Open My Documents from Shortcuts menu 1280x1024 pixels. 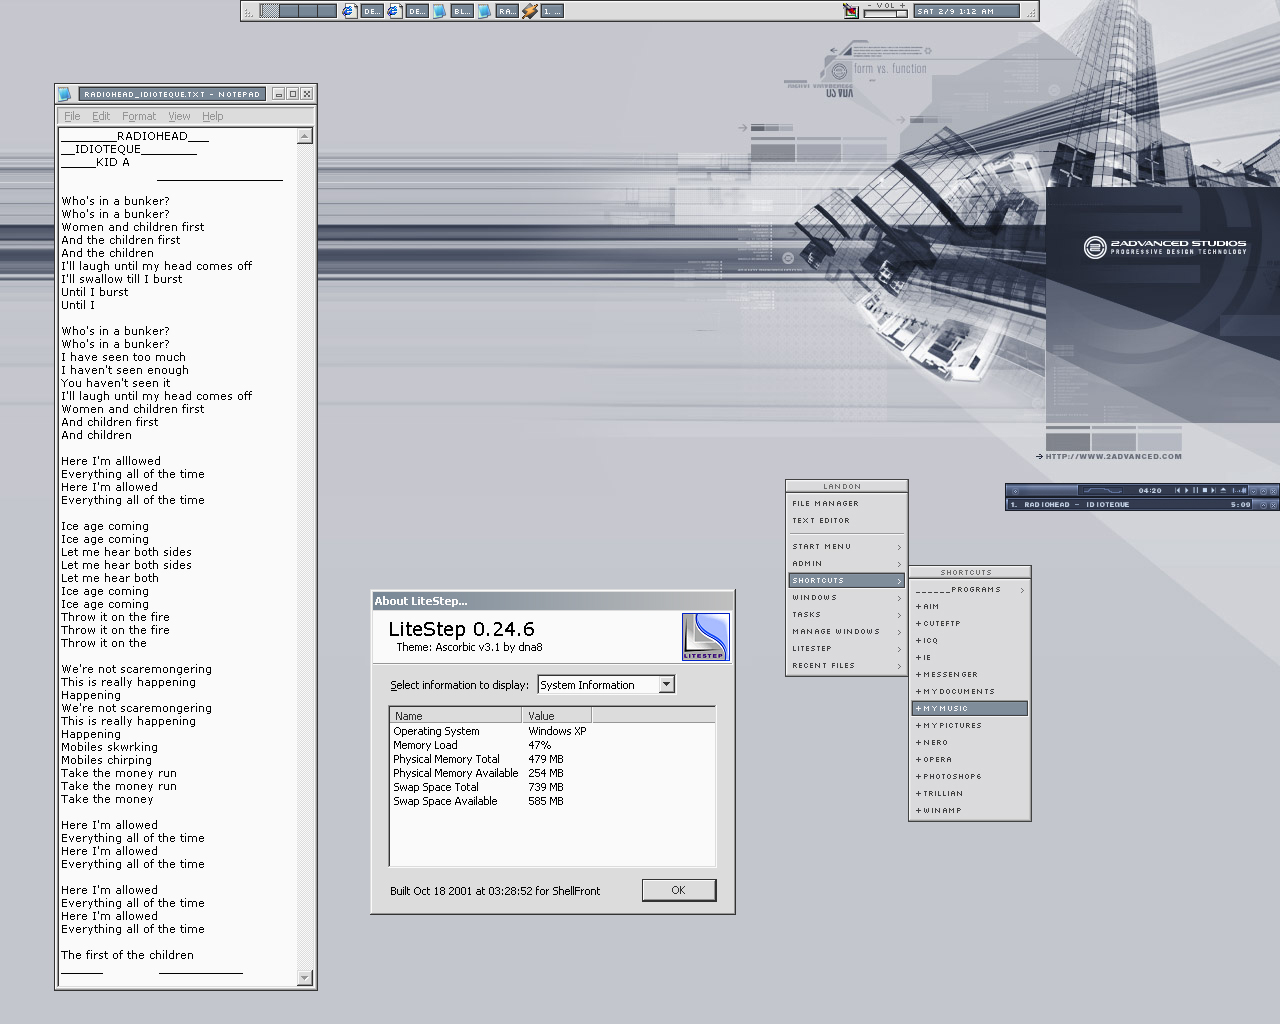coord(970,692)
